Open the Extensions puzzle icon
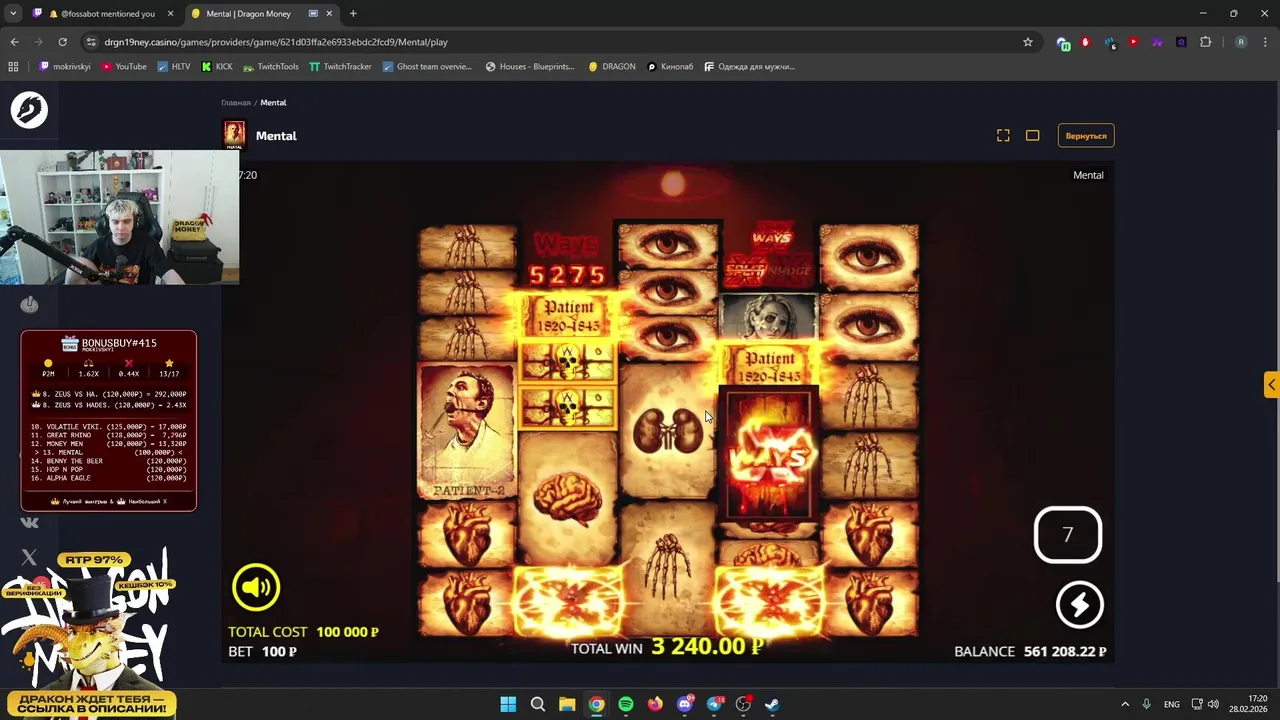Screen dimensions: 1280x720 point(1205,42)
